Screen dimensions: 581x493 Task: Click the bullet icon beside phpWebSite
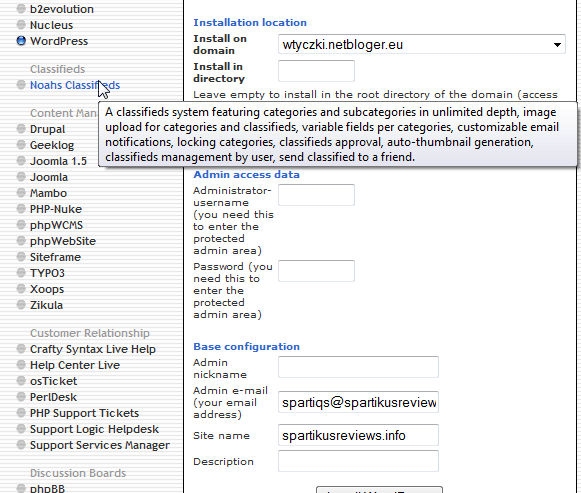[21, 240]
